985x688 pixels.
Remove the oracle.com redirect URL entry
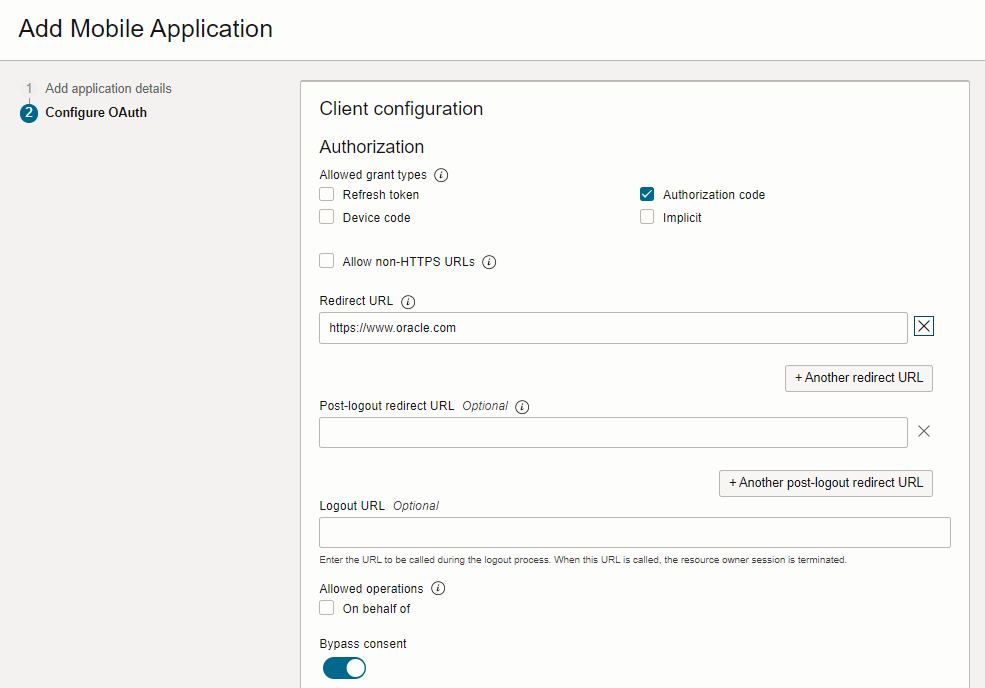tap(924, 327)
